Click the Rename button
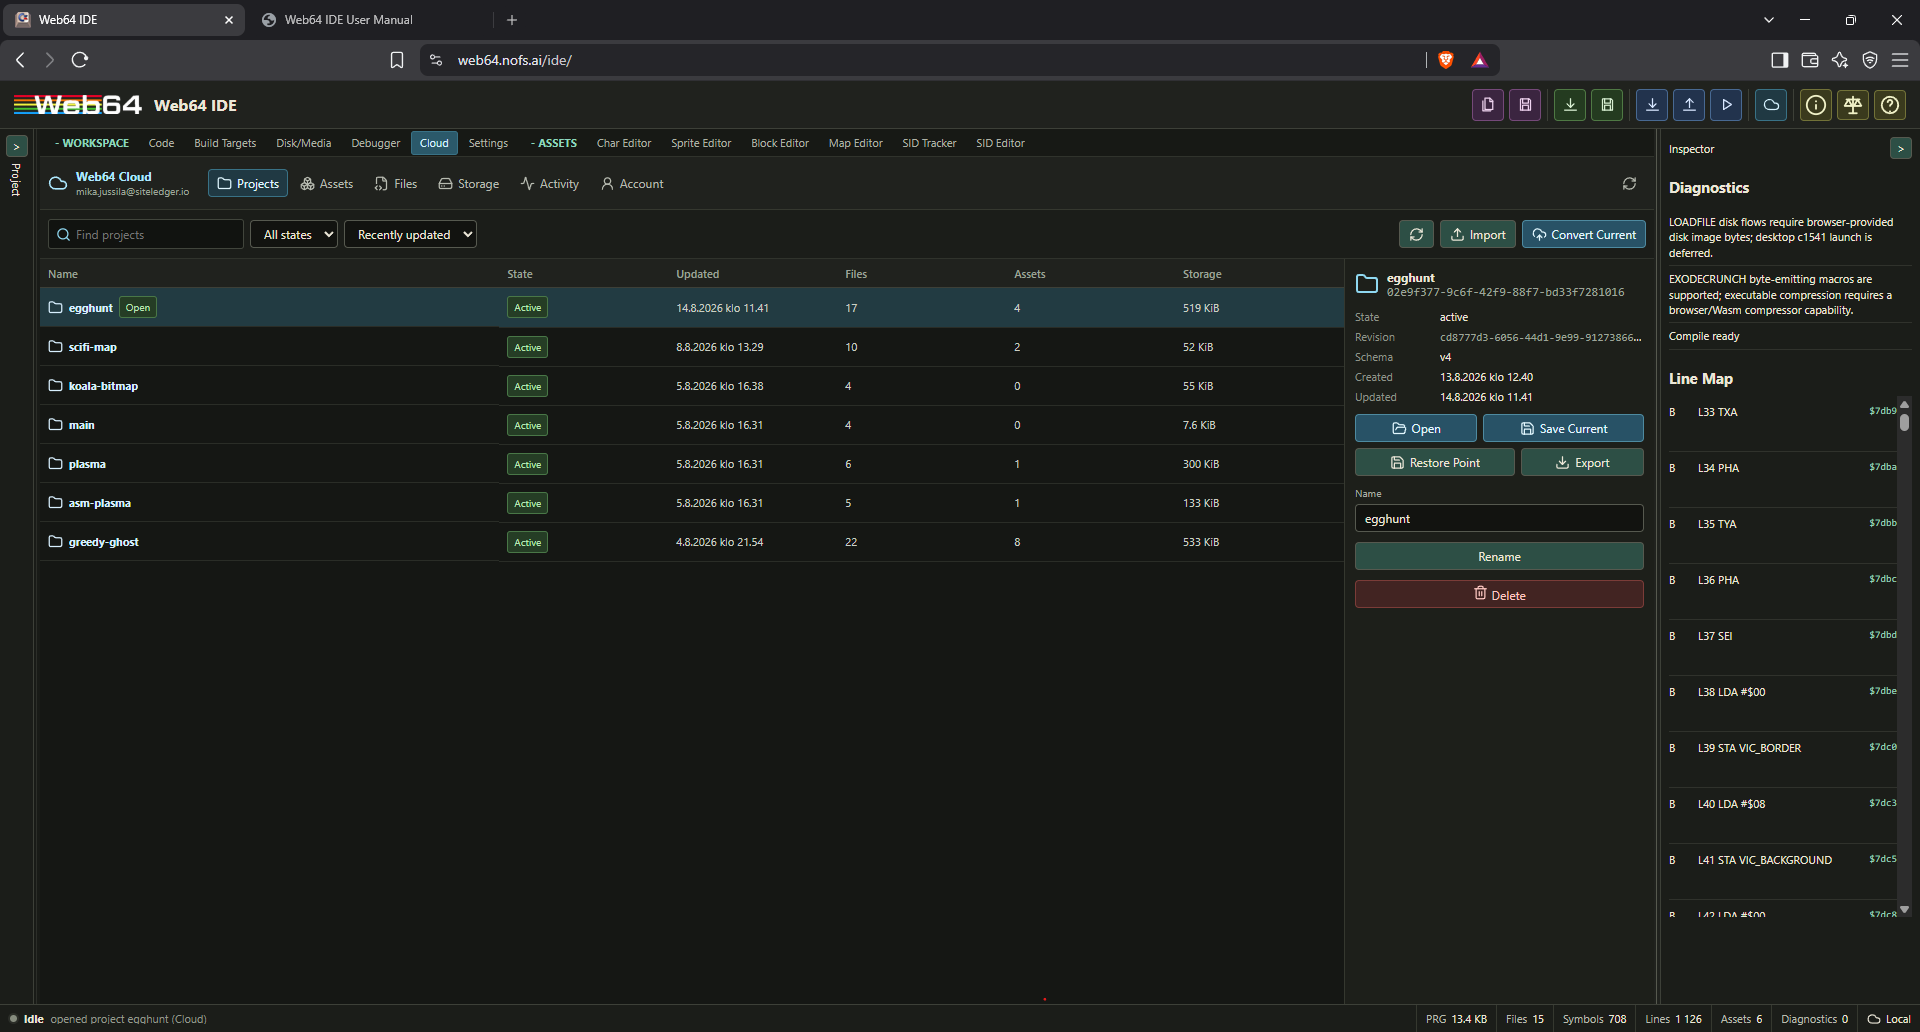The height and width of the screenshot is (1032, 1920). [x=1499, y=556]
